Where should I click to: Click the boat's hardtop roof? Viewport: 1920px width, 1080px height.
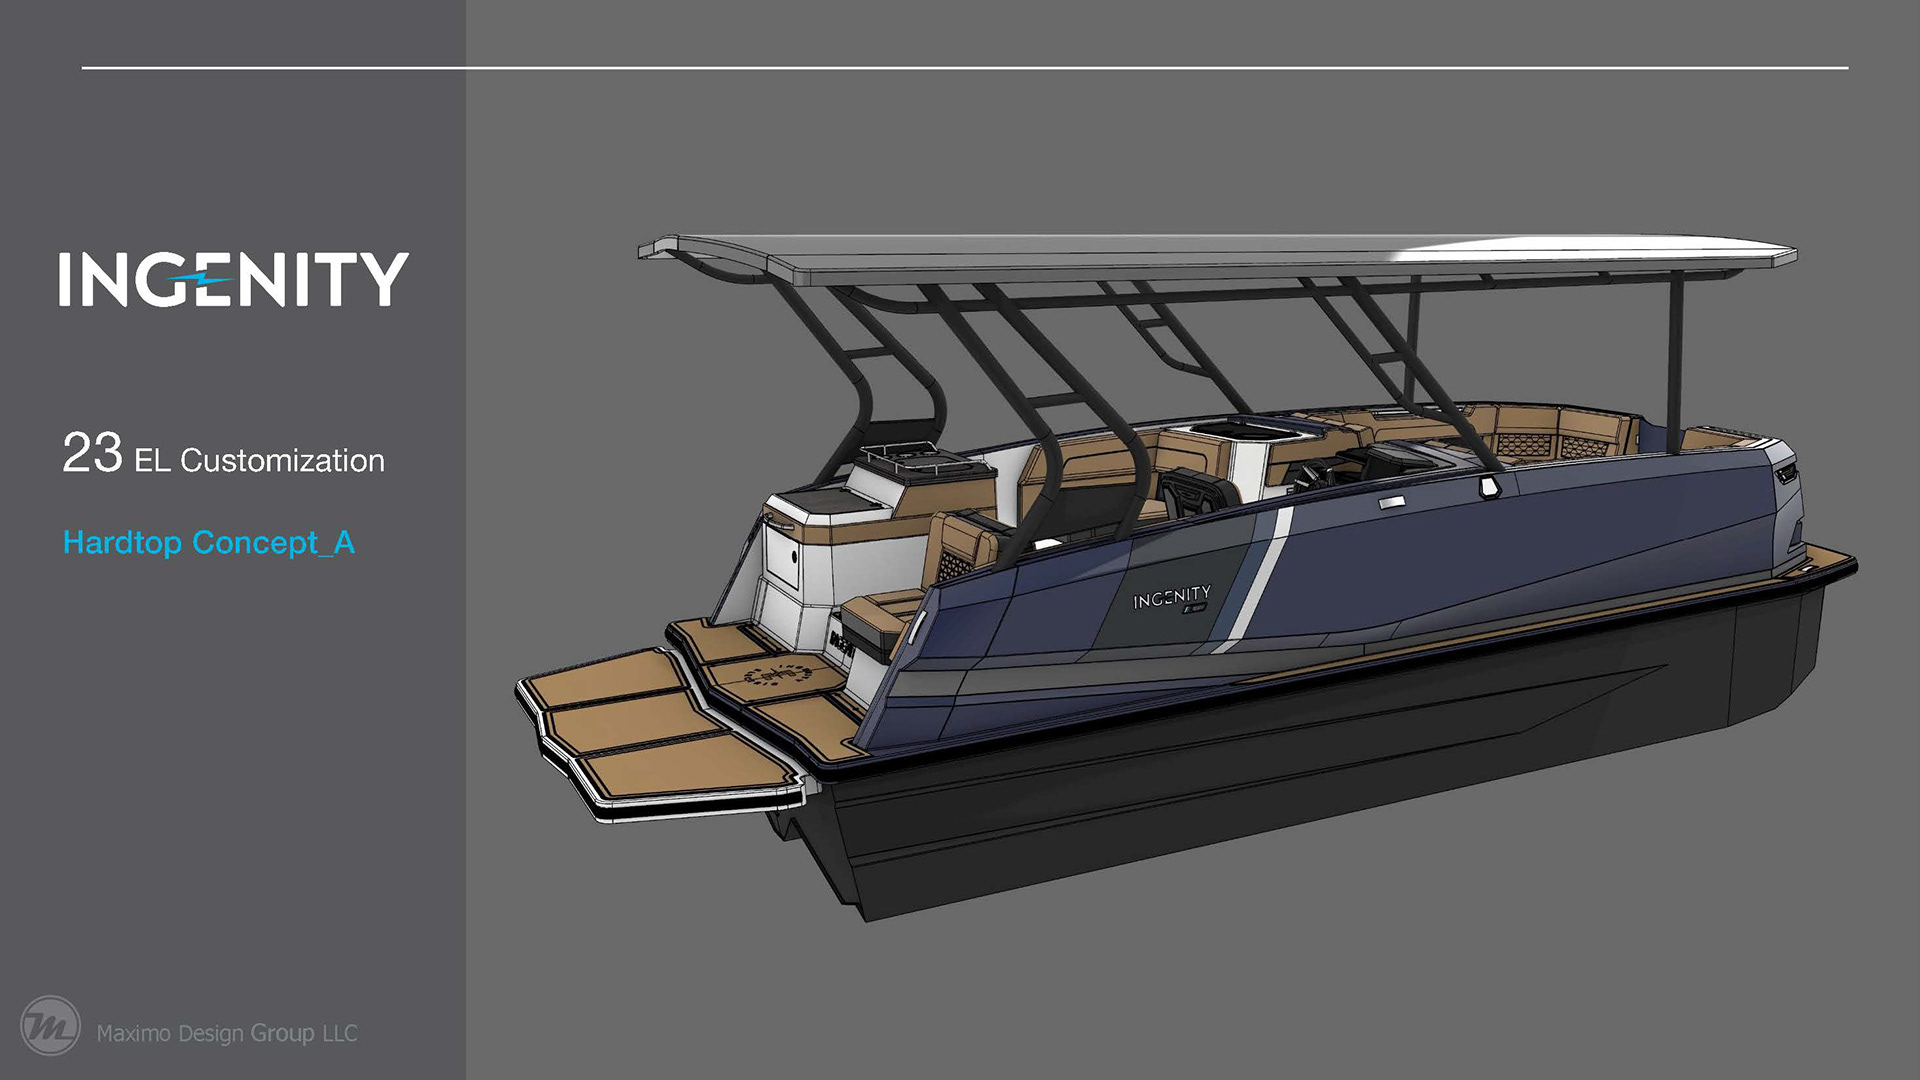point(1217,259)
